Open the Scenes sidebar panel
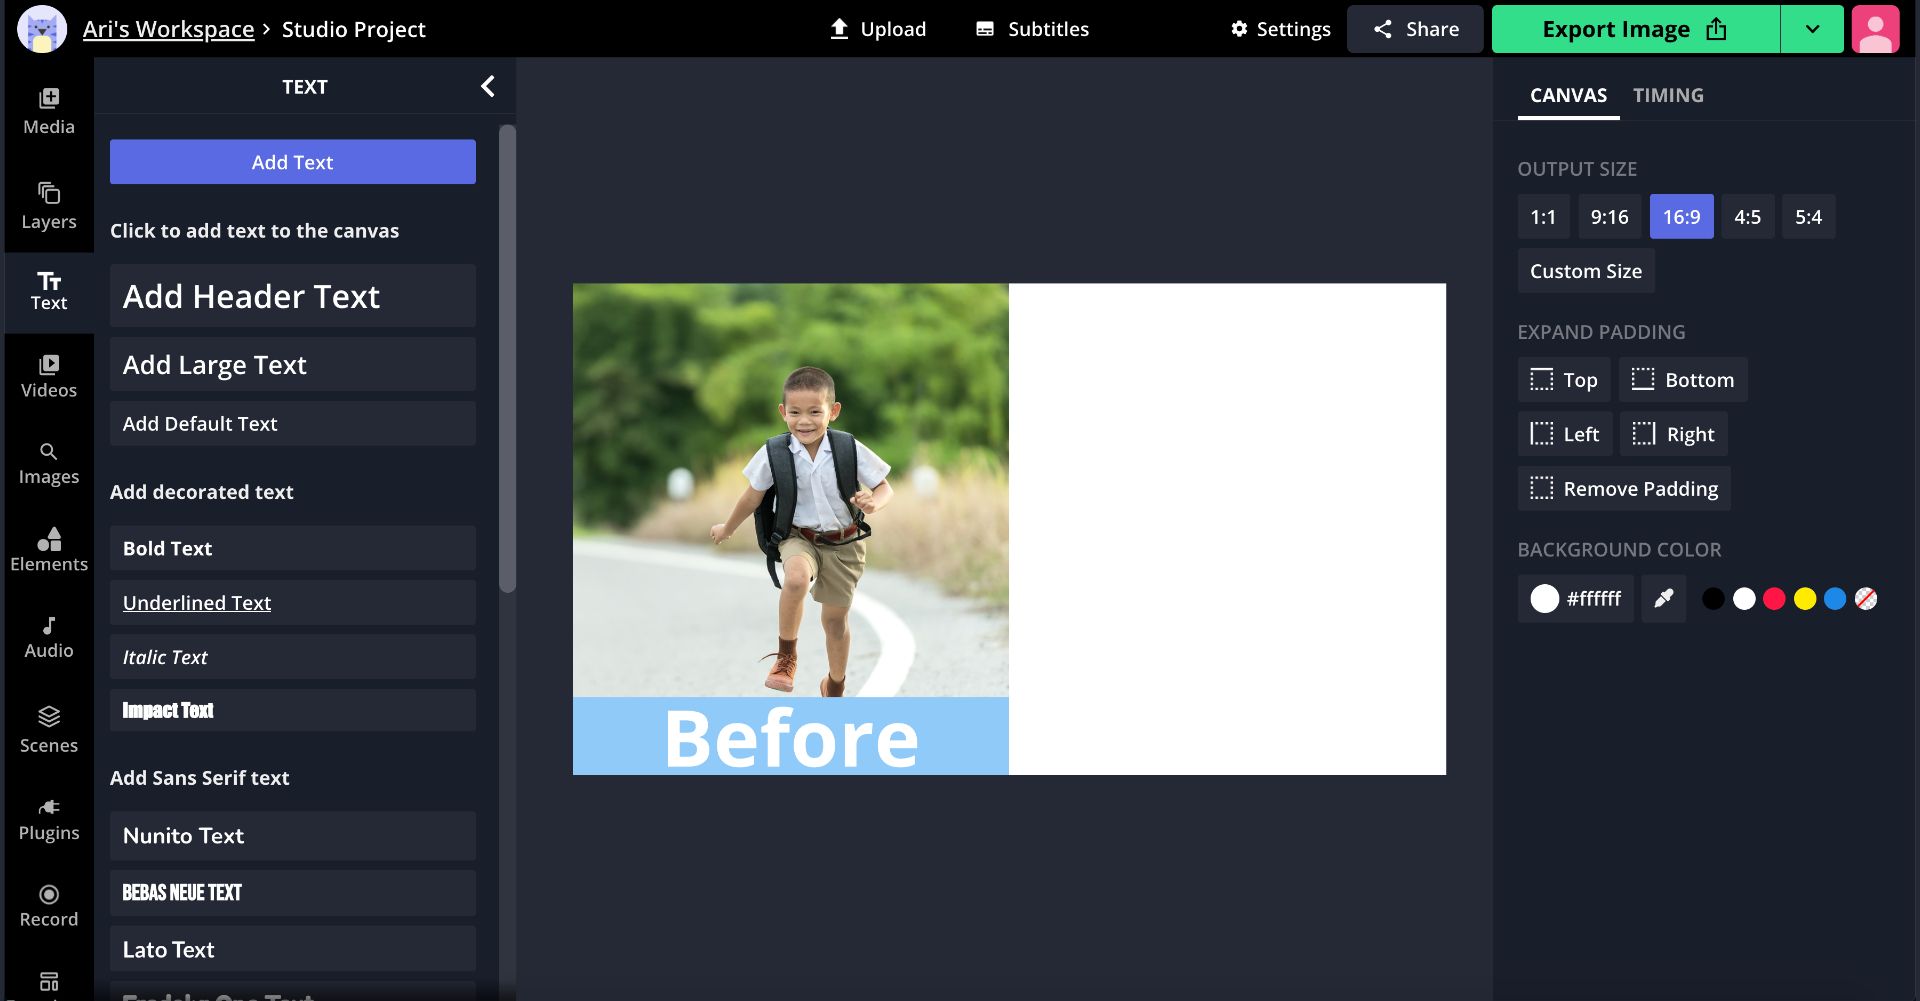 pos(48,730)
